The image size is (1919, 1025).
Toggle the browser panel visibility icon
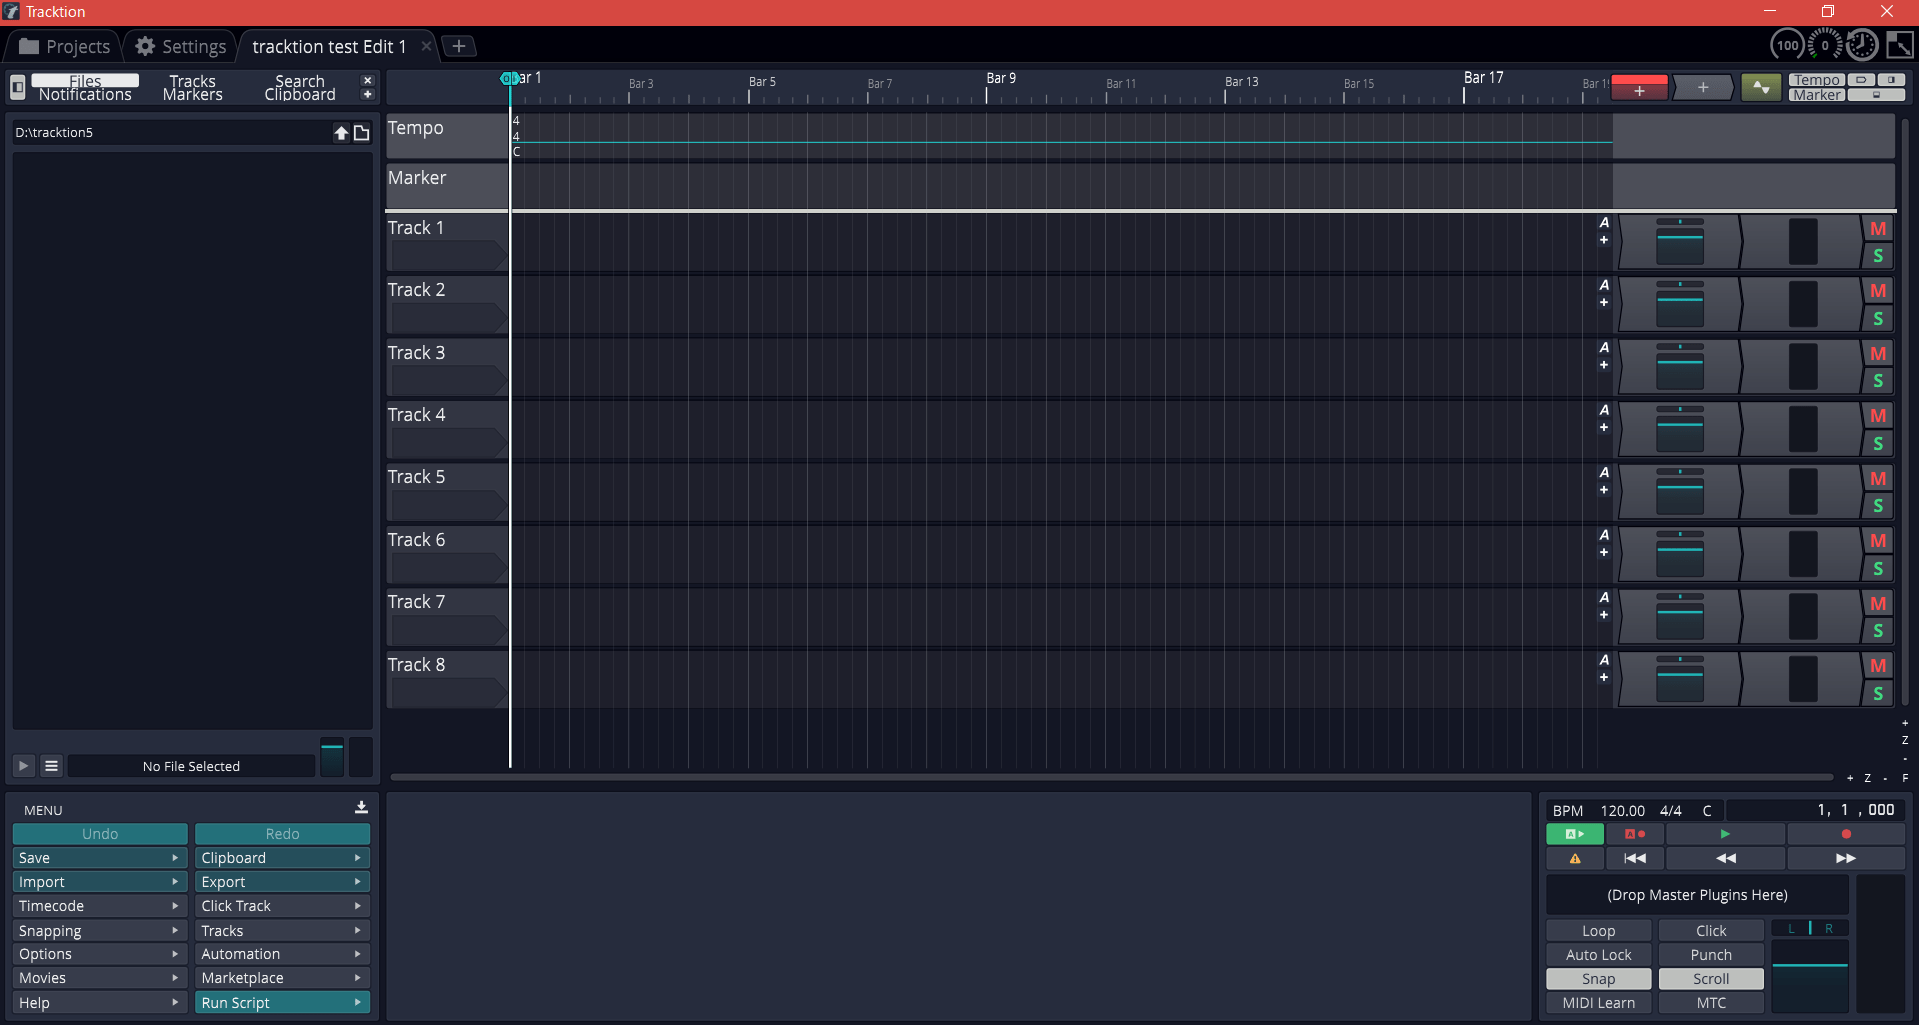pyautogui.click(x=17, y=88)
